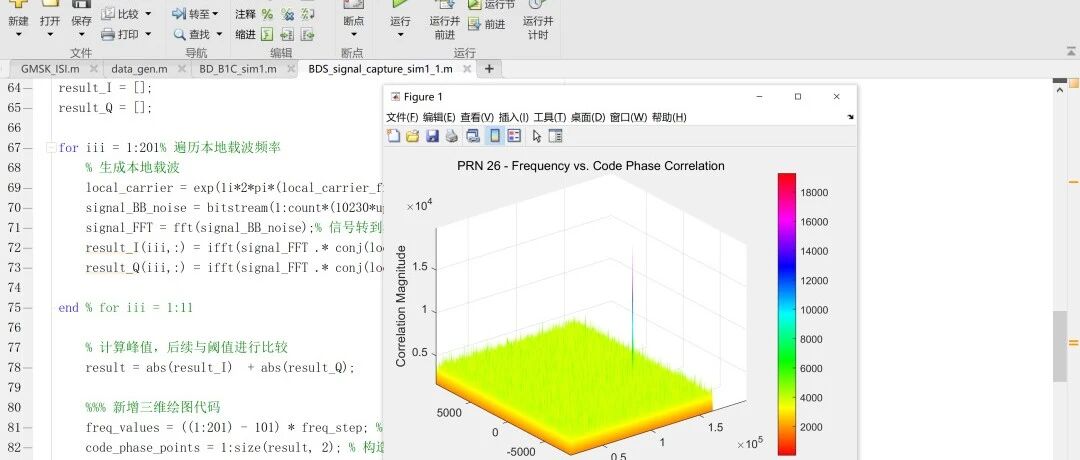Screen dimensions: 1080x460
Task: Click plot title 'PRN 26 - Frequency vs. Code Phase Correlation'
Action: pyautogui.click(x=590, y=166)
